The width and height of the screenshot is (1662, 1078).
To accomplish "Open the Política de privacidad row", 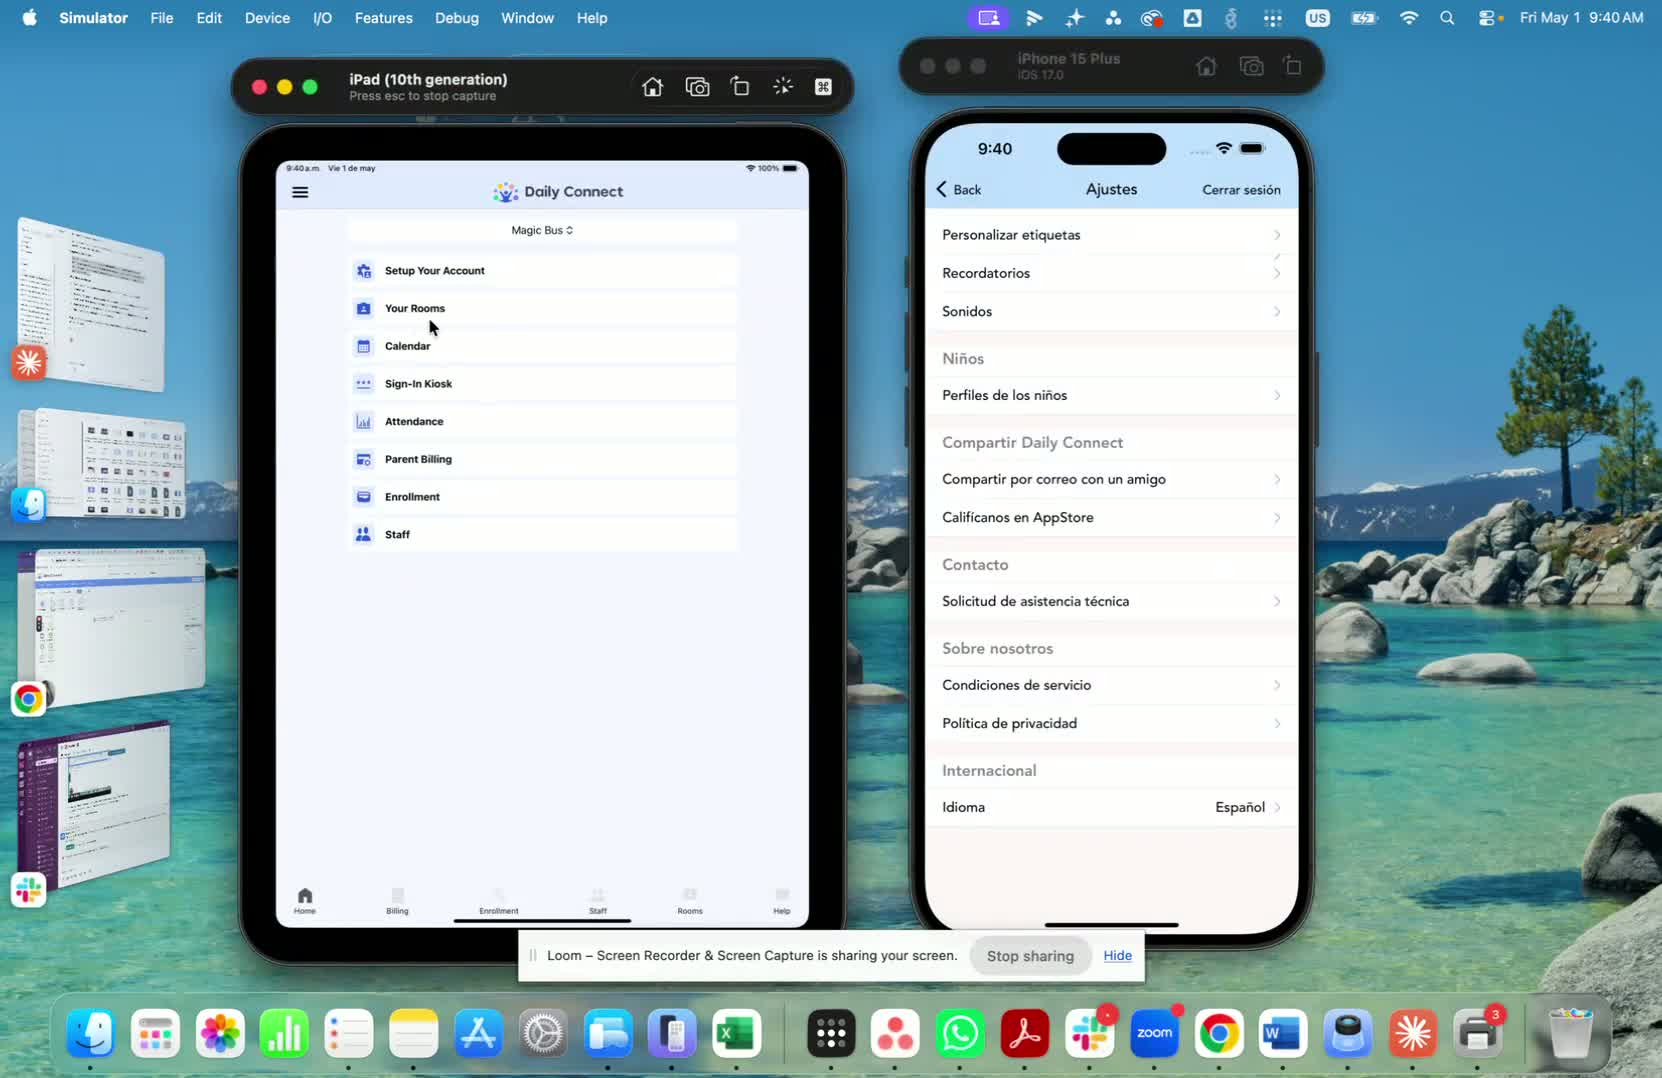I will (x=1111, y=723).
